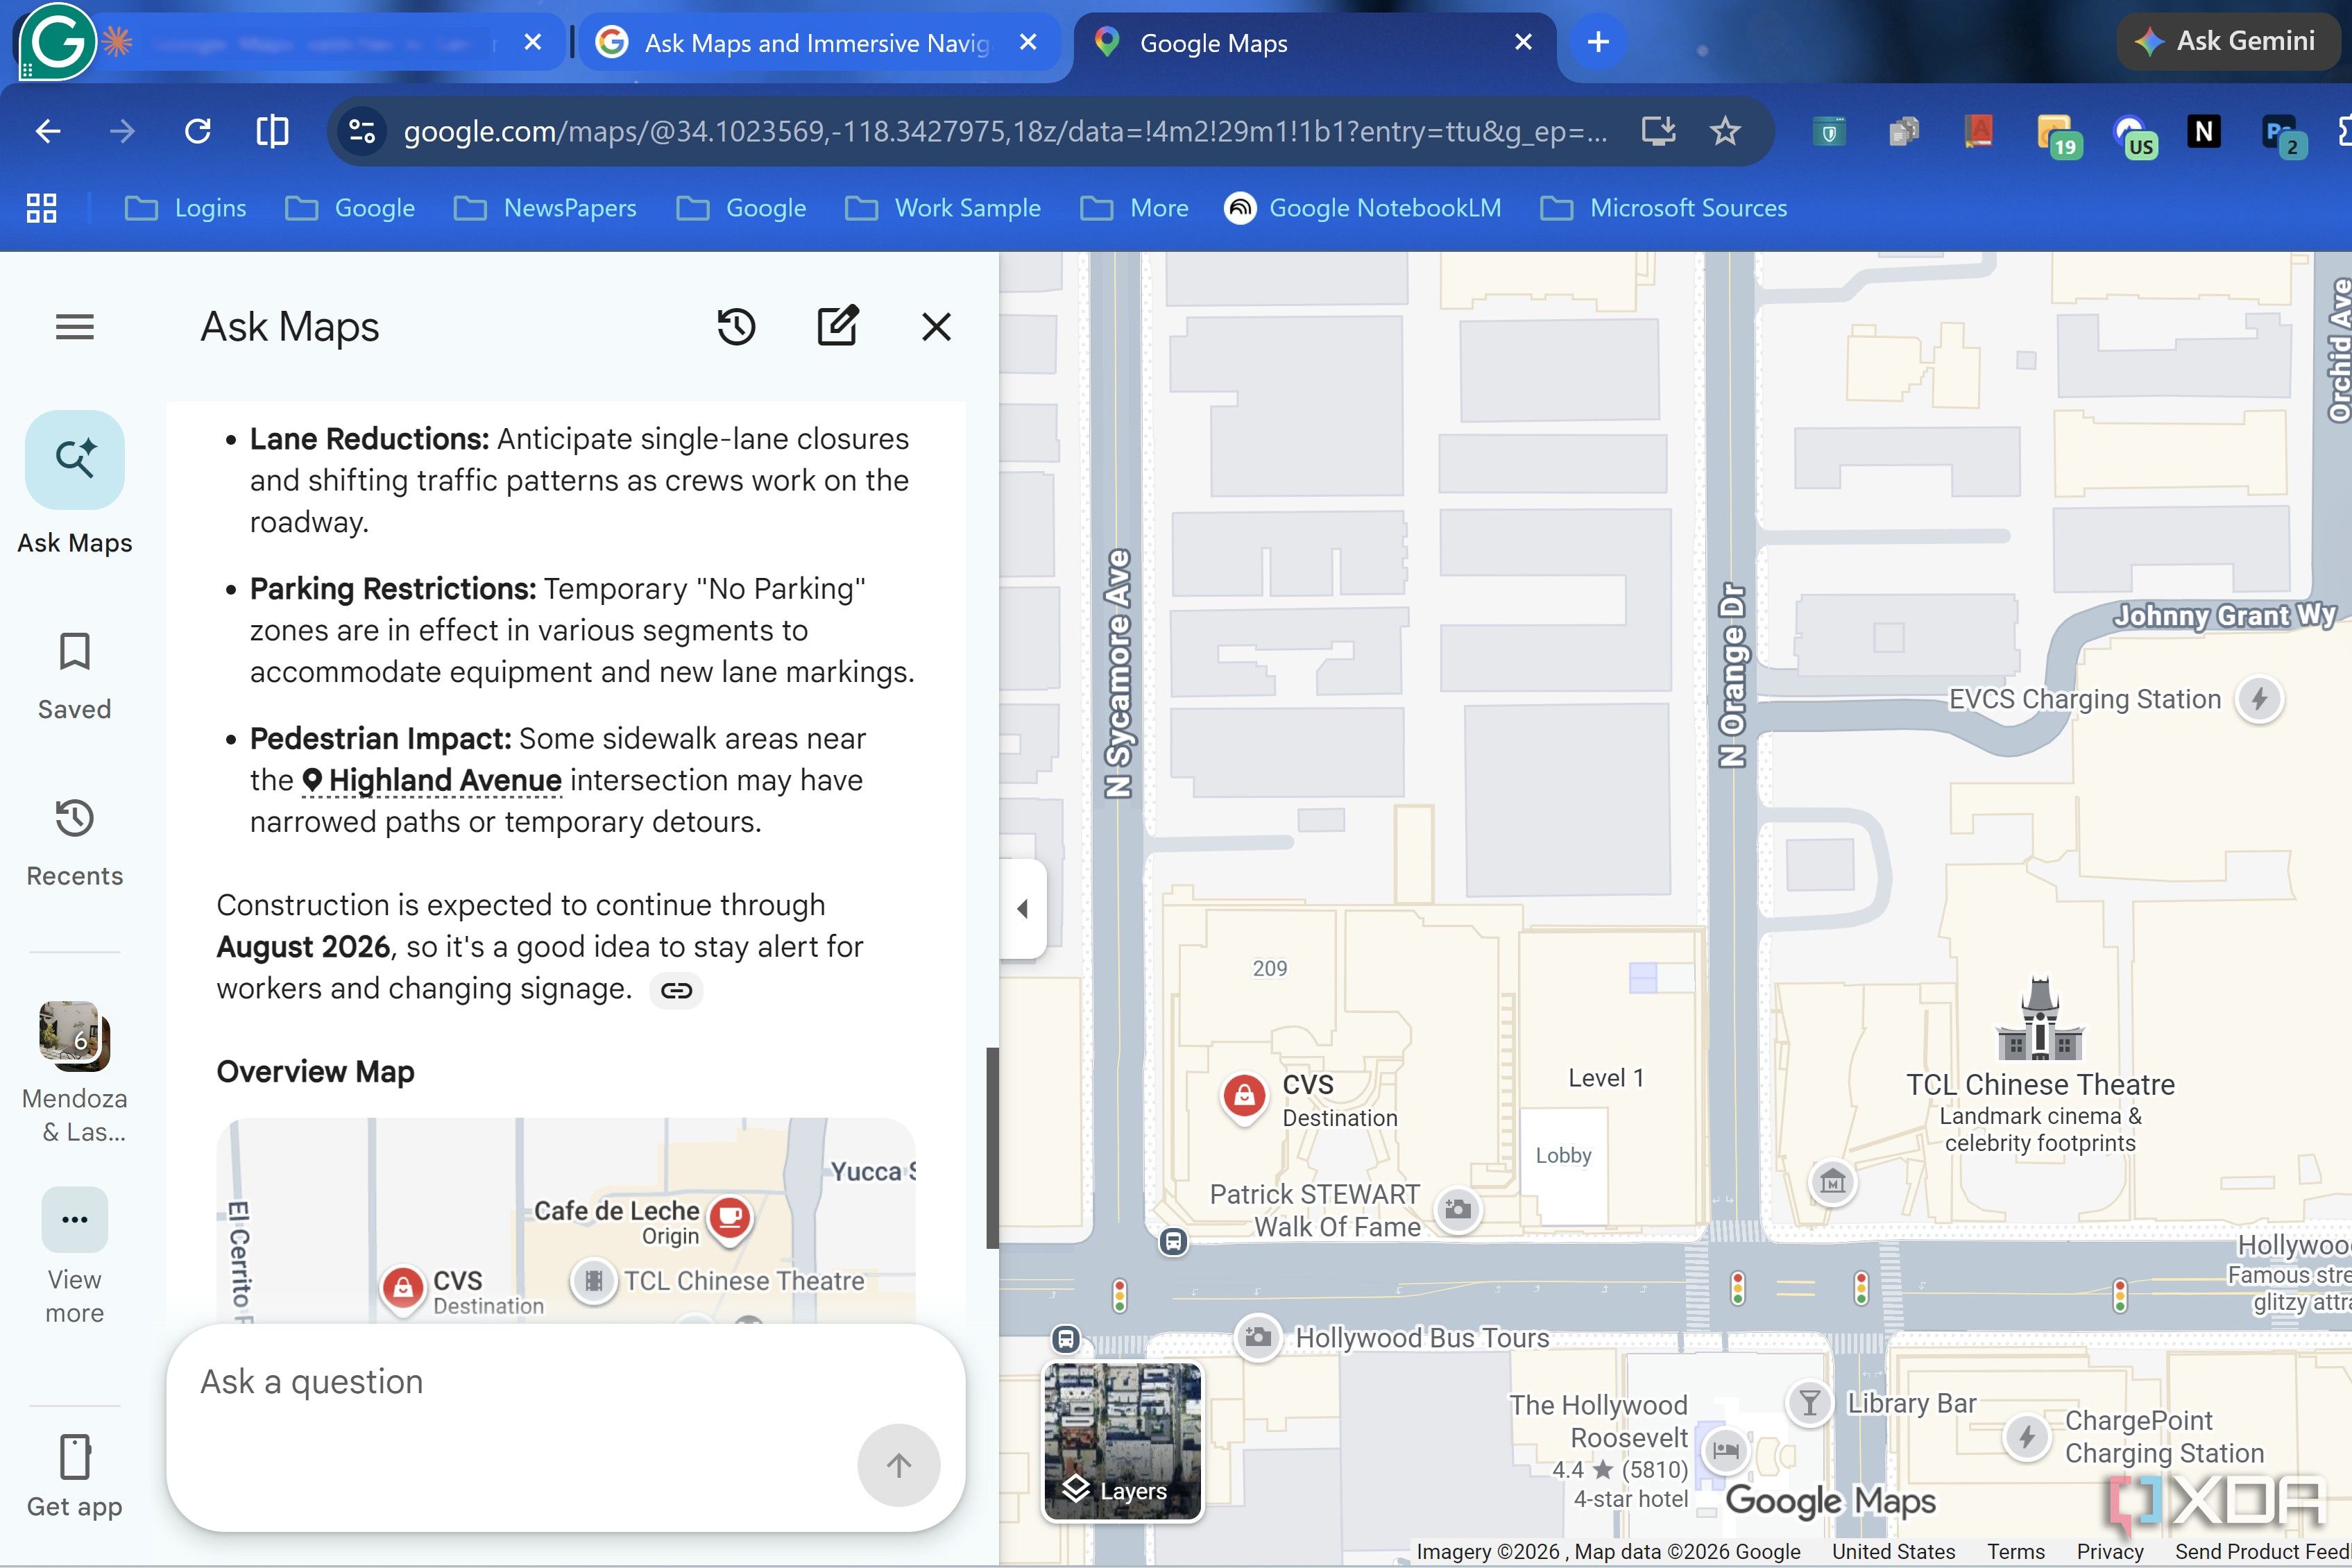Open the Logins bookmark folder
Image resolution: width=2352 pixels, height=1568 pixels.
[185, 208]
